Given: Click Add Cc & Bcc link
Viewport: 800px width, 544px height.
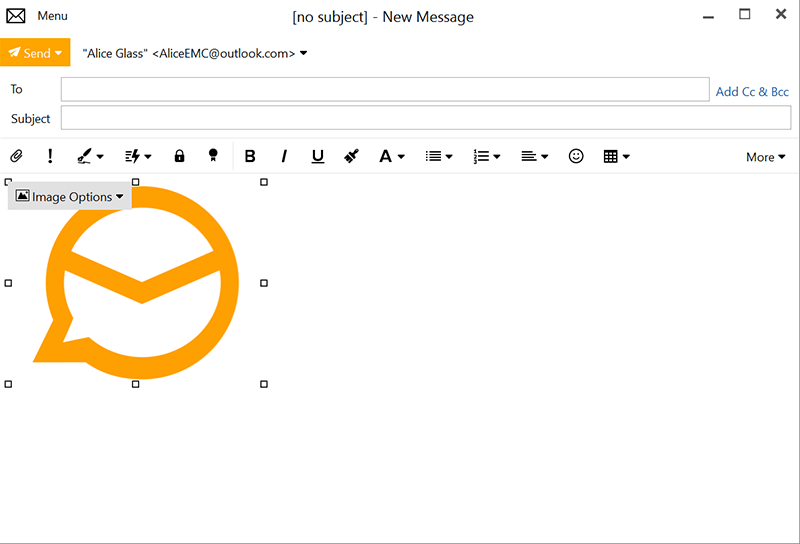Looking at the screenshot, I should pos(752,92).
